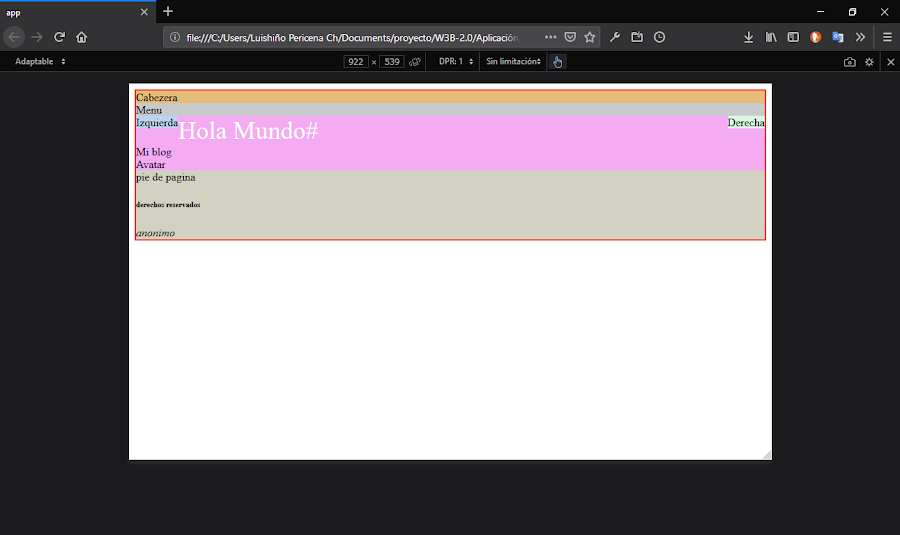Image resolution: width=900 pixels, height=535 pixels.
Task: Click the anonimo italic text
Action: click(156, 233)
